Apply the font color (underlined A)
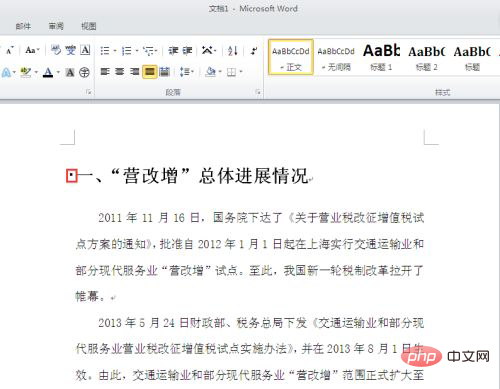 point(48,72)
